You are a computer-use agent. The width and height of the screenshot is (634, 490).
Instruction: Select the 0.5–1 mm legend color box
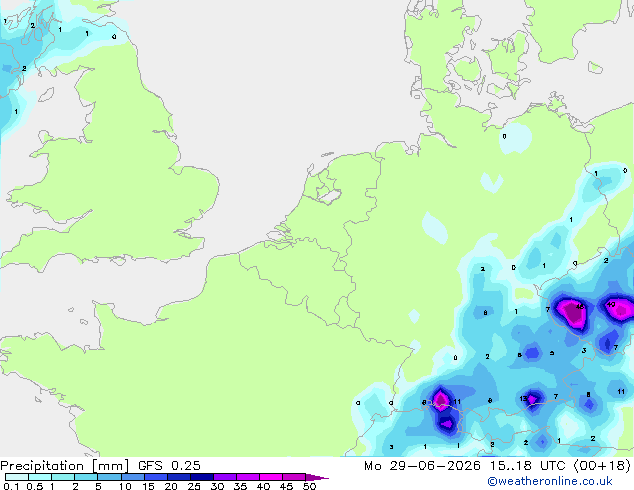tap(40, 477)
